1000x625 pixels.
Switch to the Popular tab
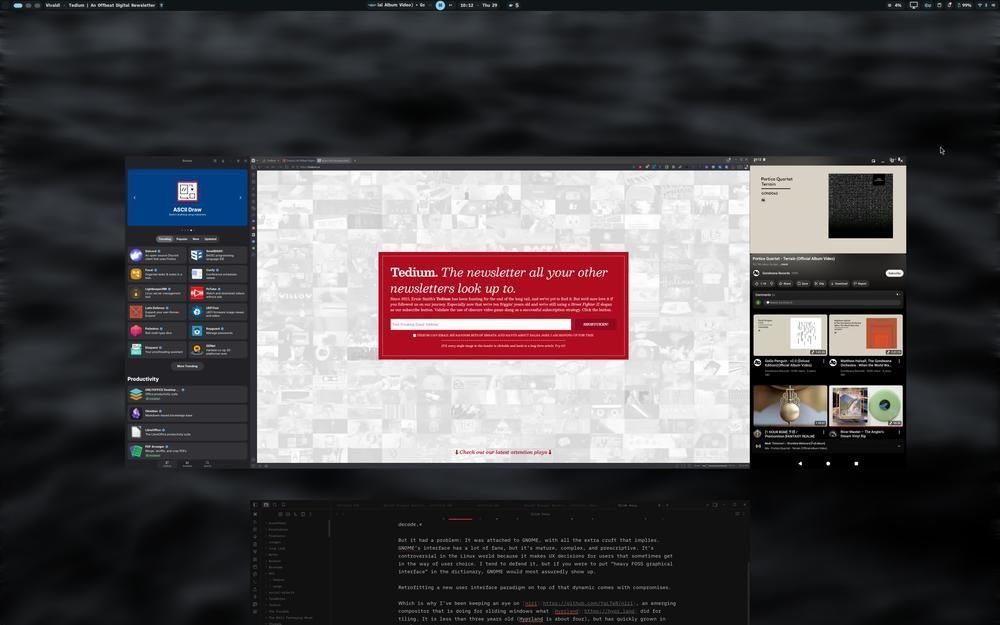[182, 239]
